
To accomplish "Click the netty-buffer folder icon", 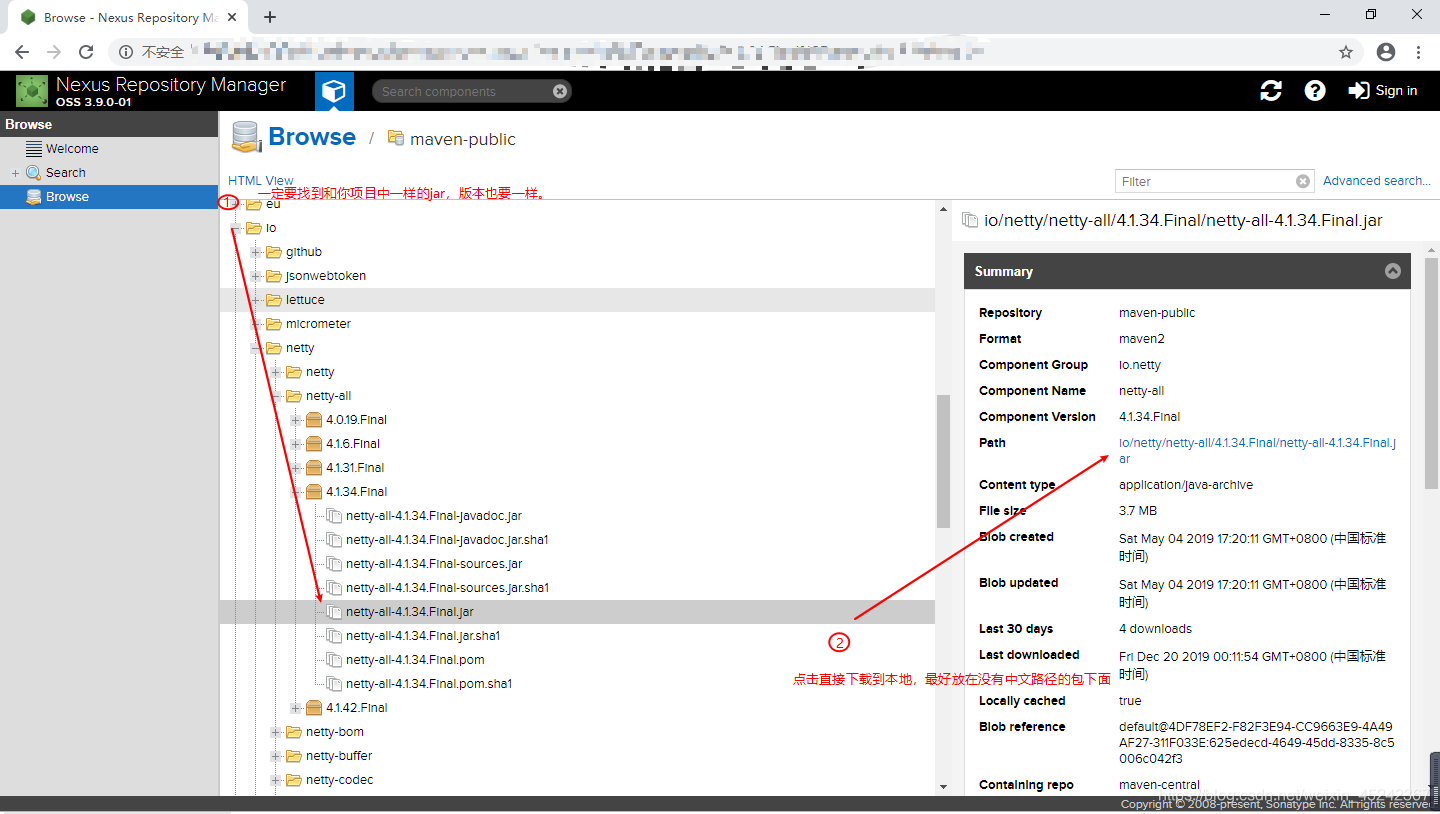I will pyautogui.click(x=294, y=756).
